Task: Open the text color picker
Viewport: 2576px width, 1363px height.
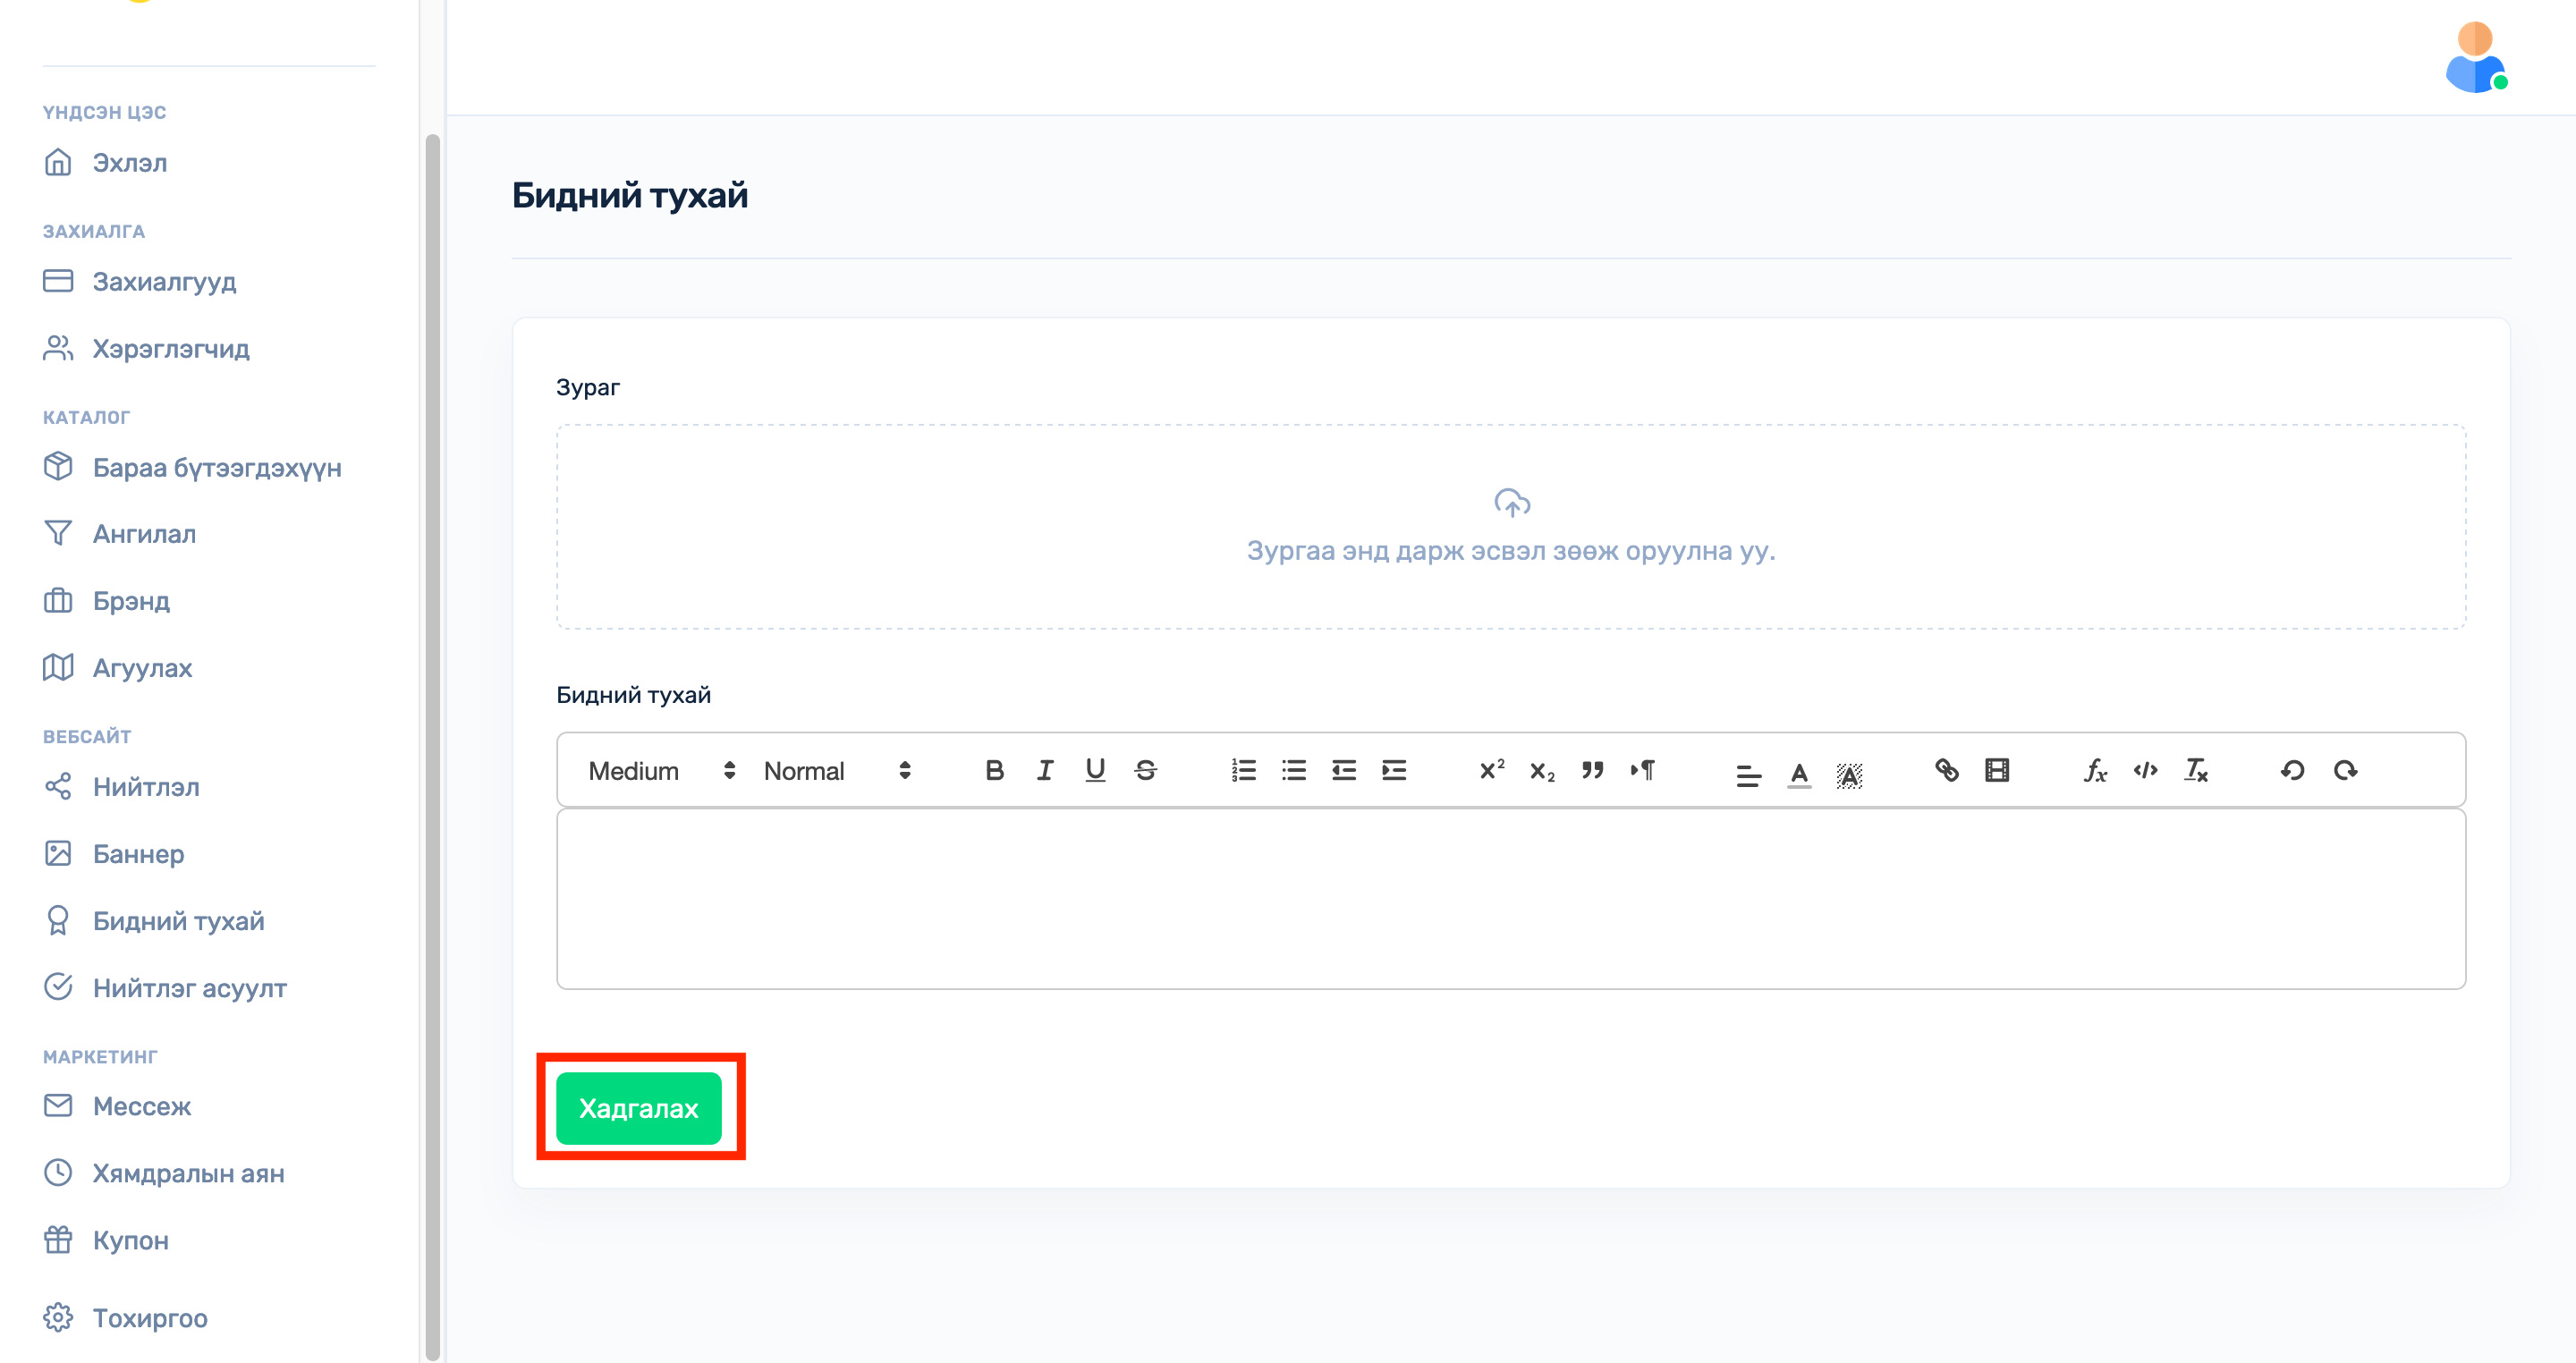Action: point(1799,773)
